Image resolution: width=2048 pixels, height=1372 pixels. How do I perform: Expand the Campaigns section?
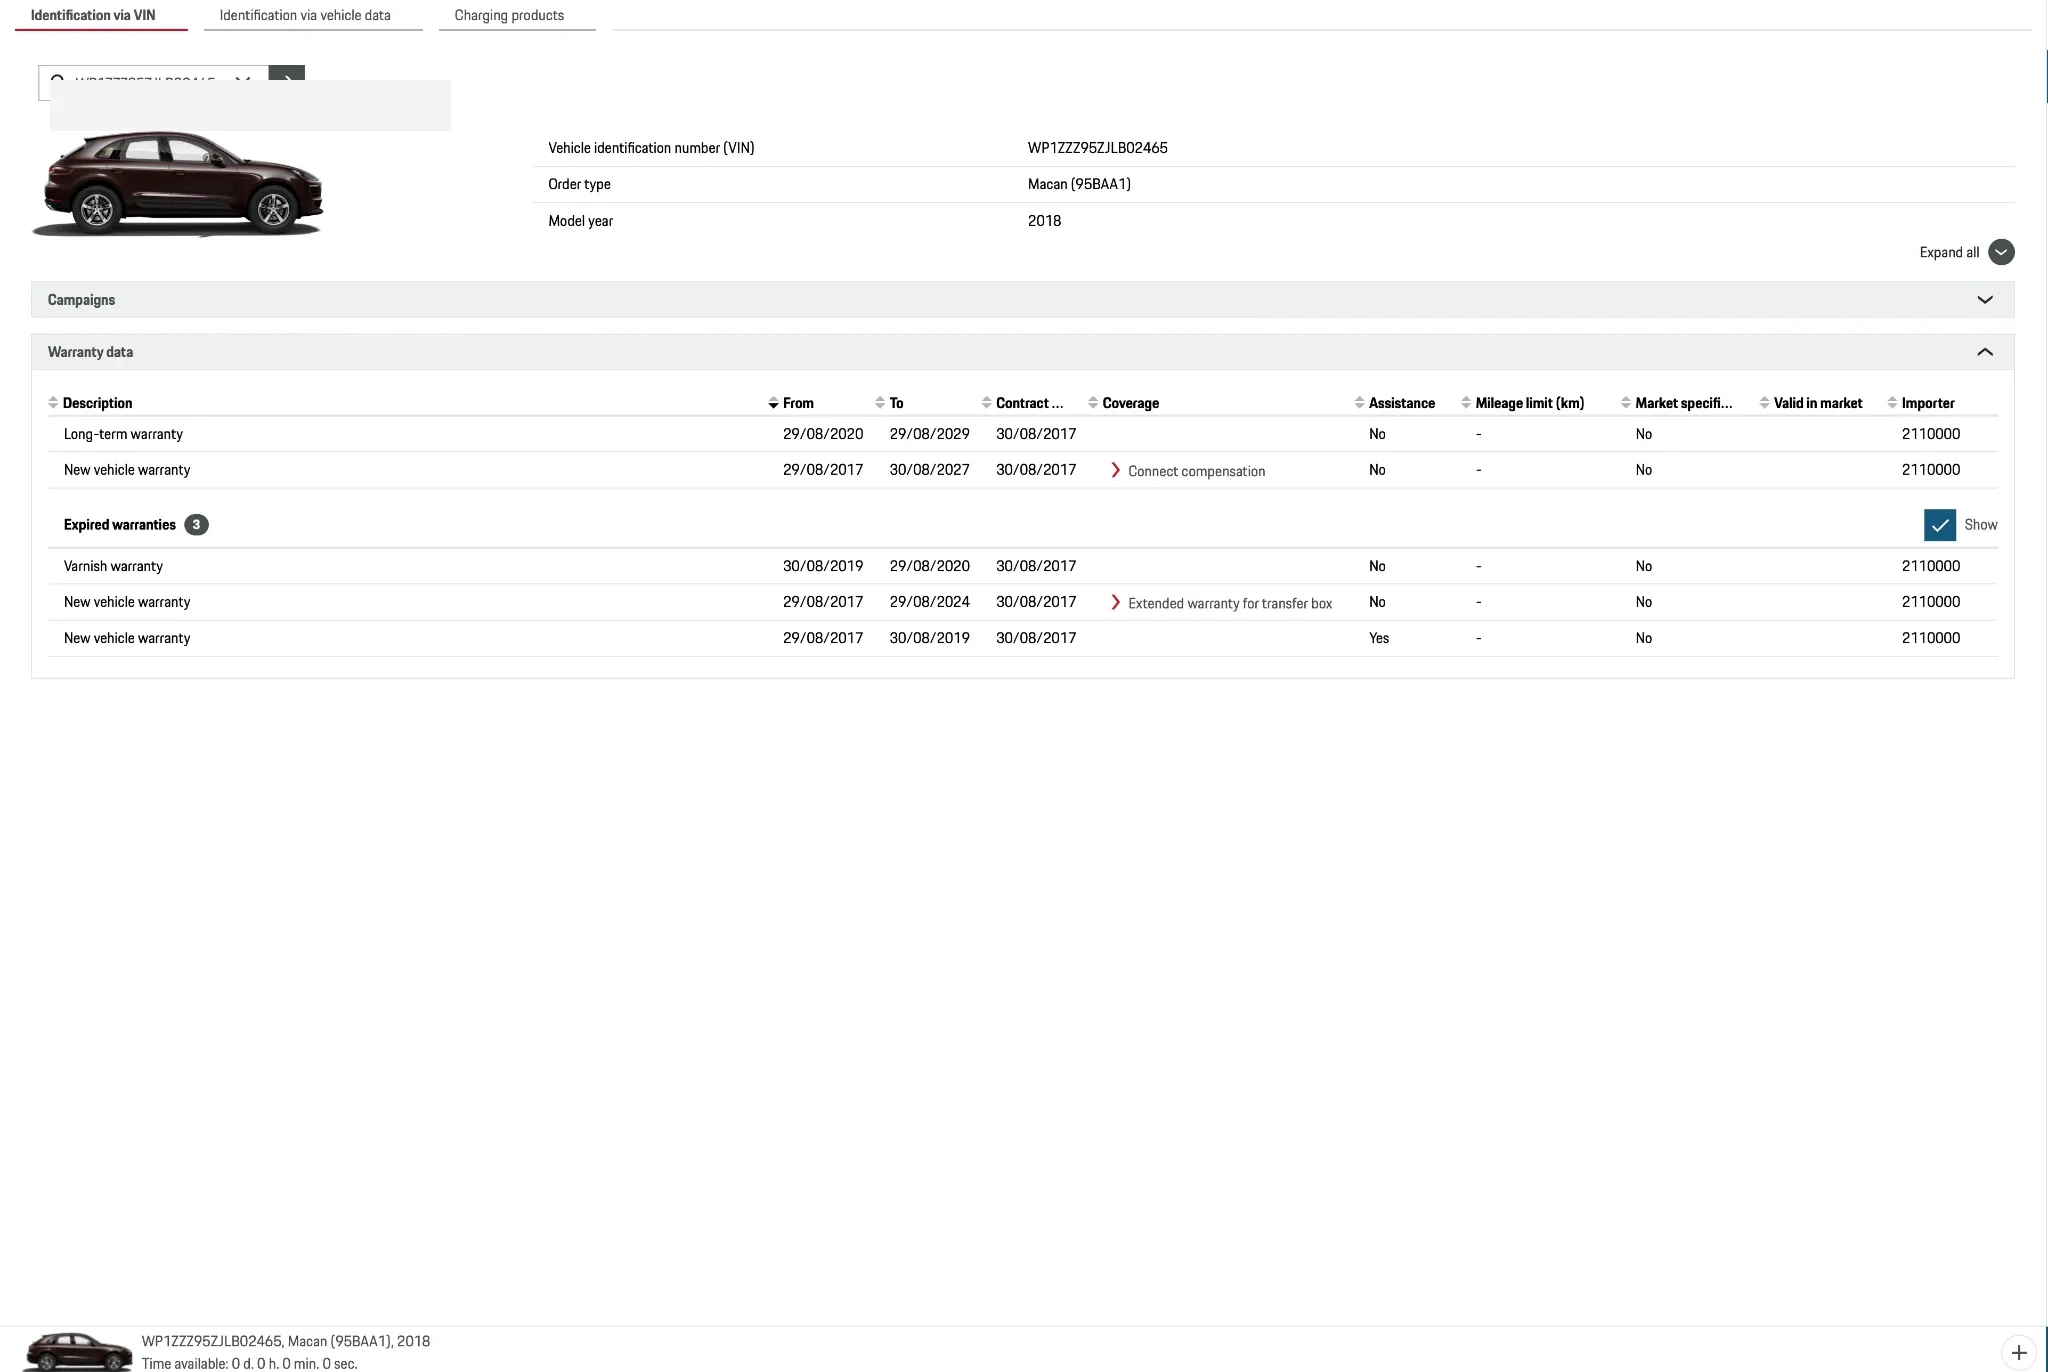(1984, 300)
